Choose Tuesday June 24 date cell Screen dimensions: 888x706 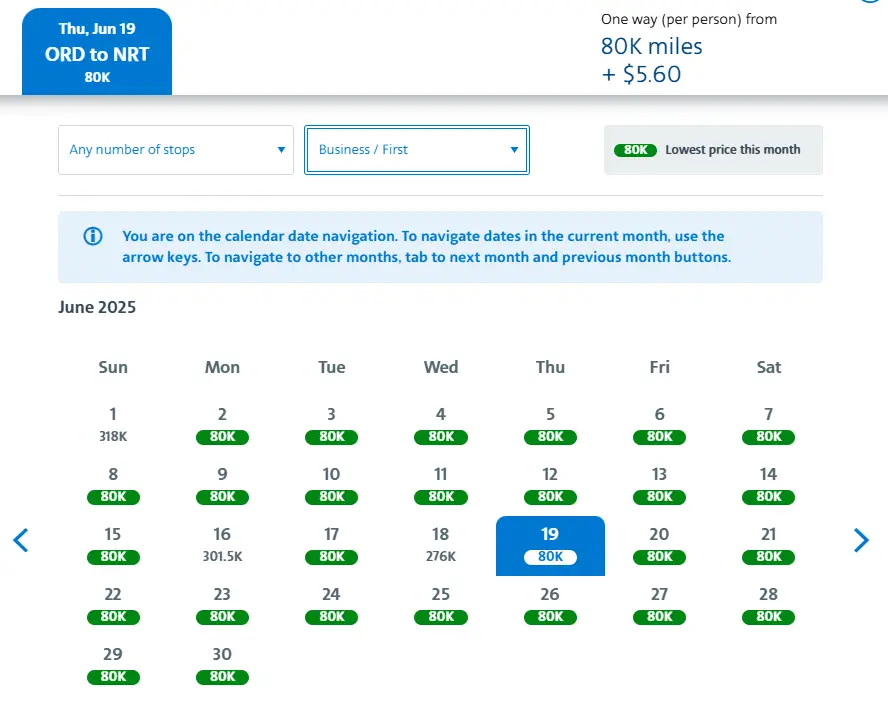[x=331, y=604]
